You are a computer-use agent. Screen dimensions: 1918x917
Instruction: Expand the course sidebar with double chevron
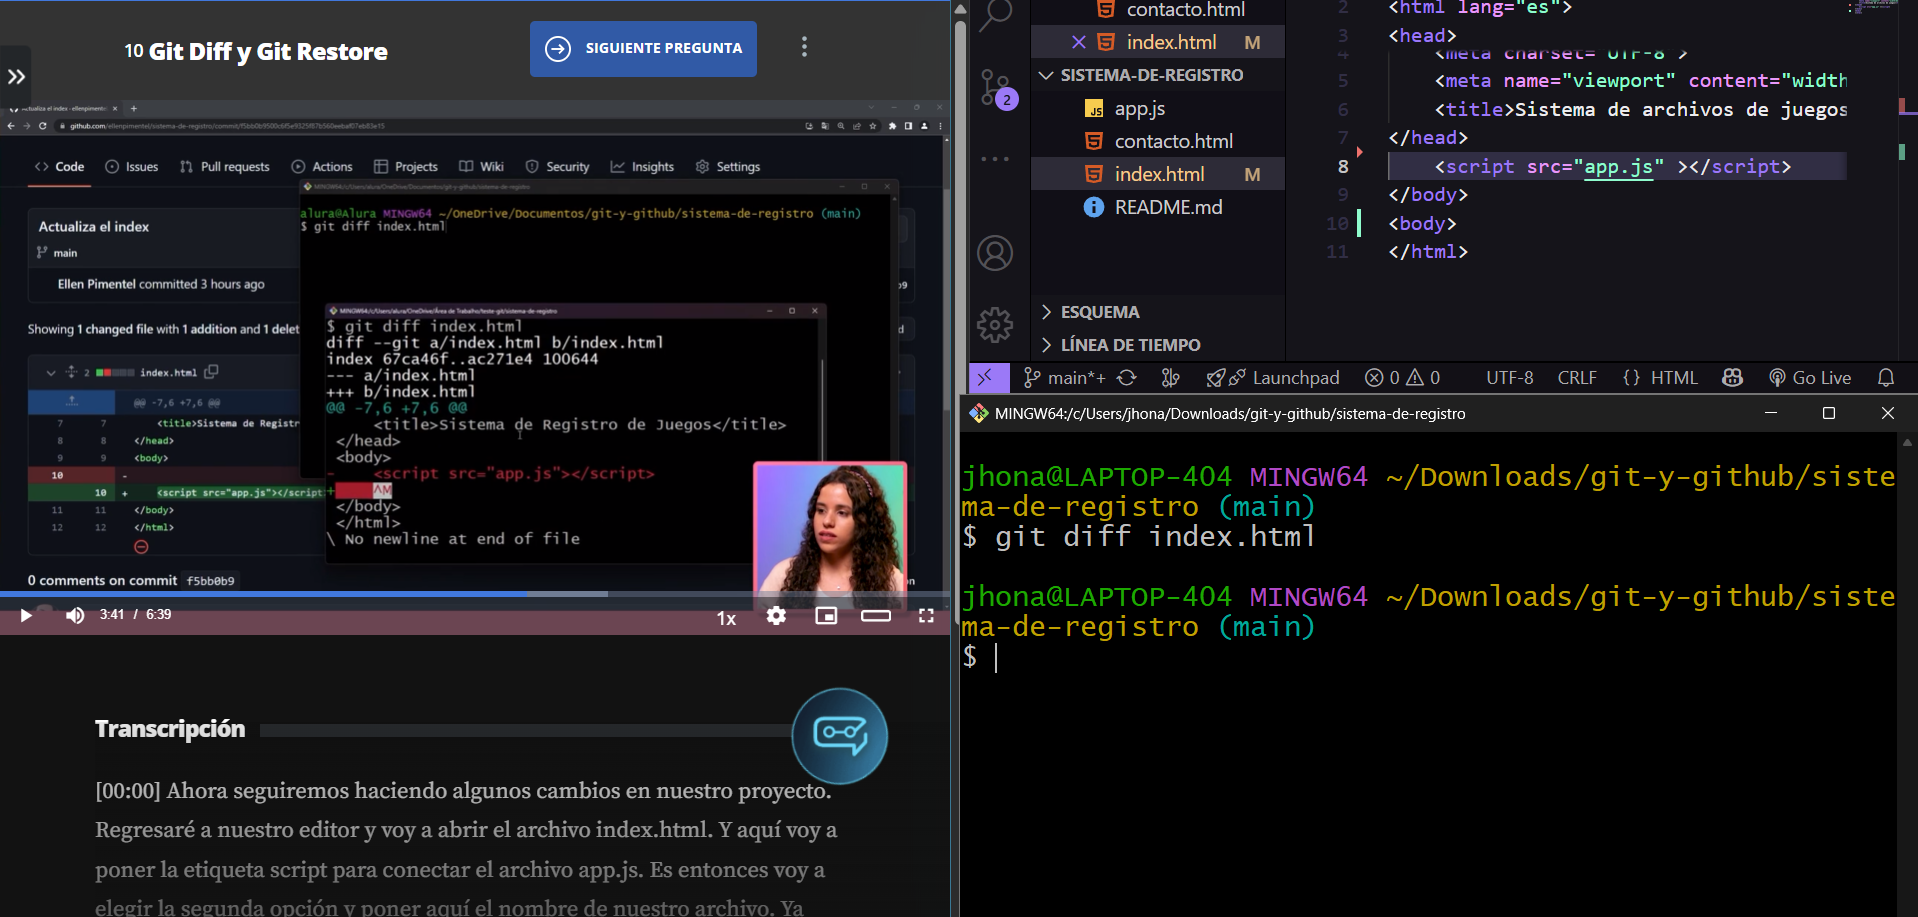click(x=16, y=76)
